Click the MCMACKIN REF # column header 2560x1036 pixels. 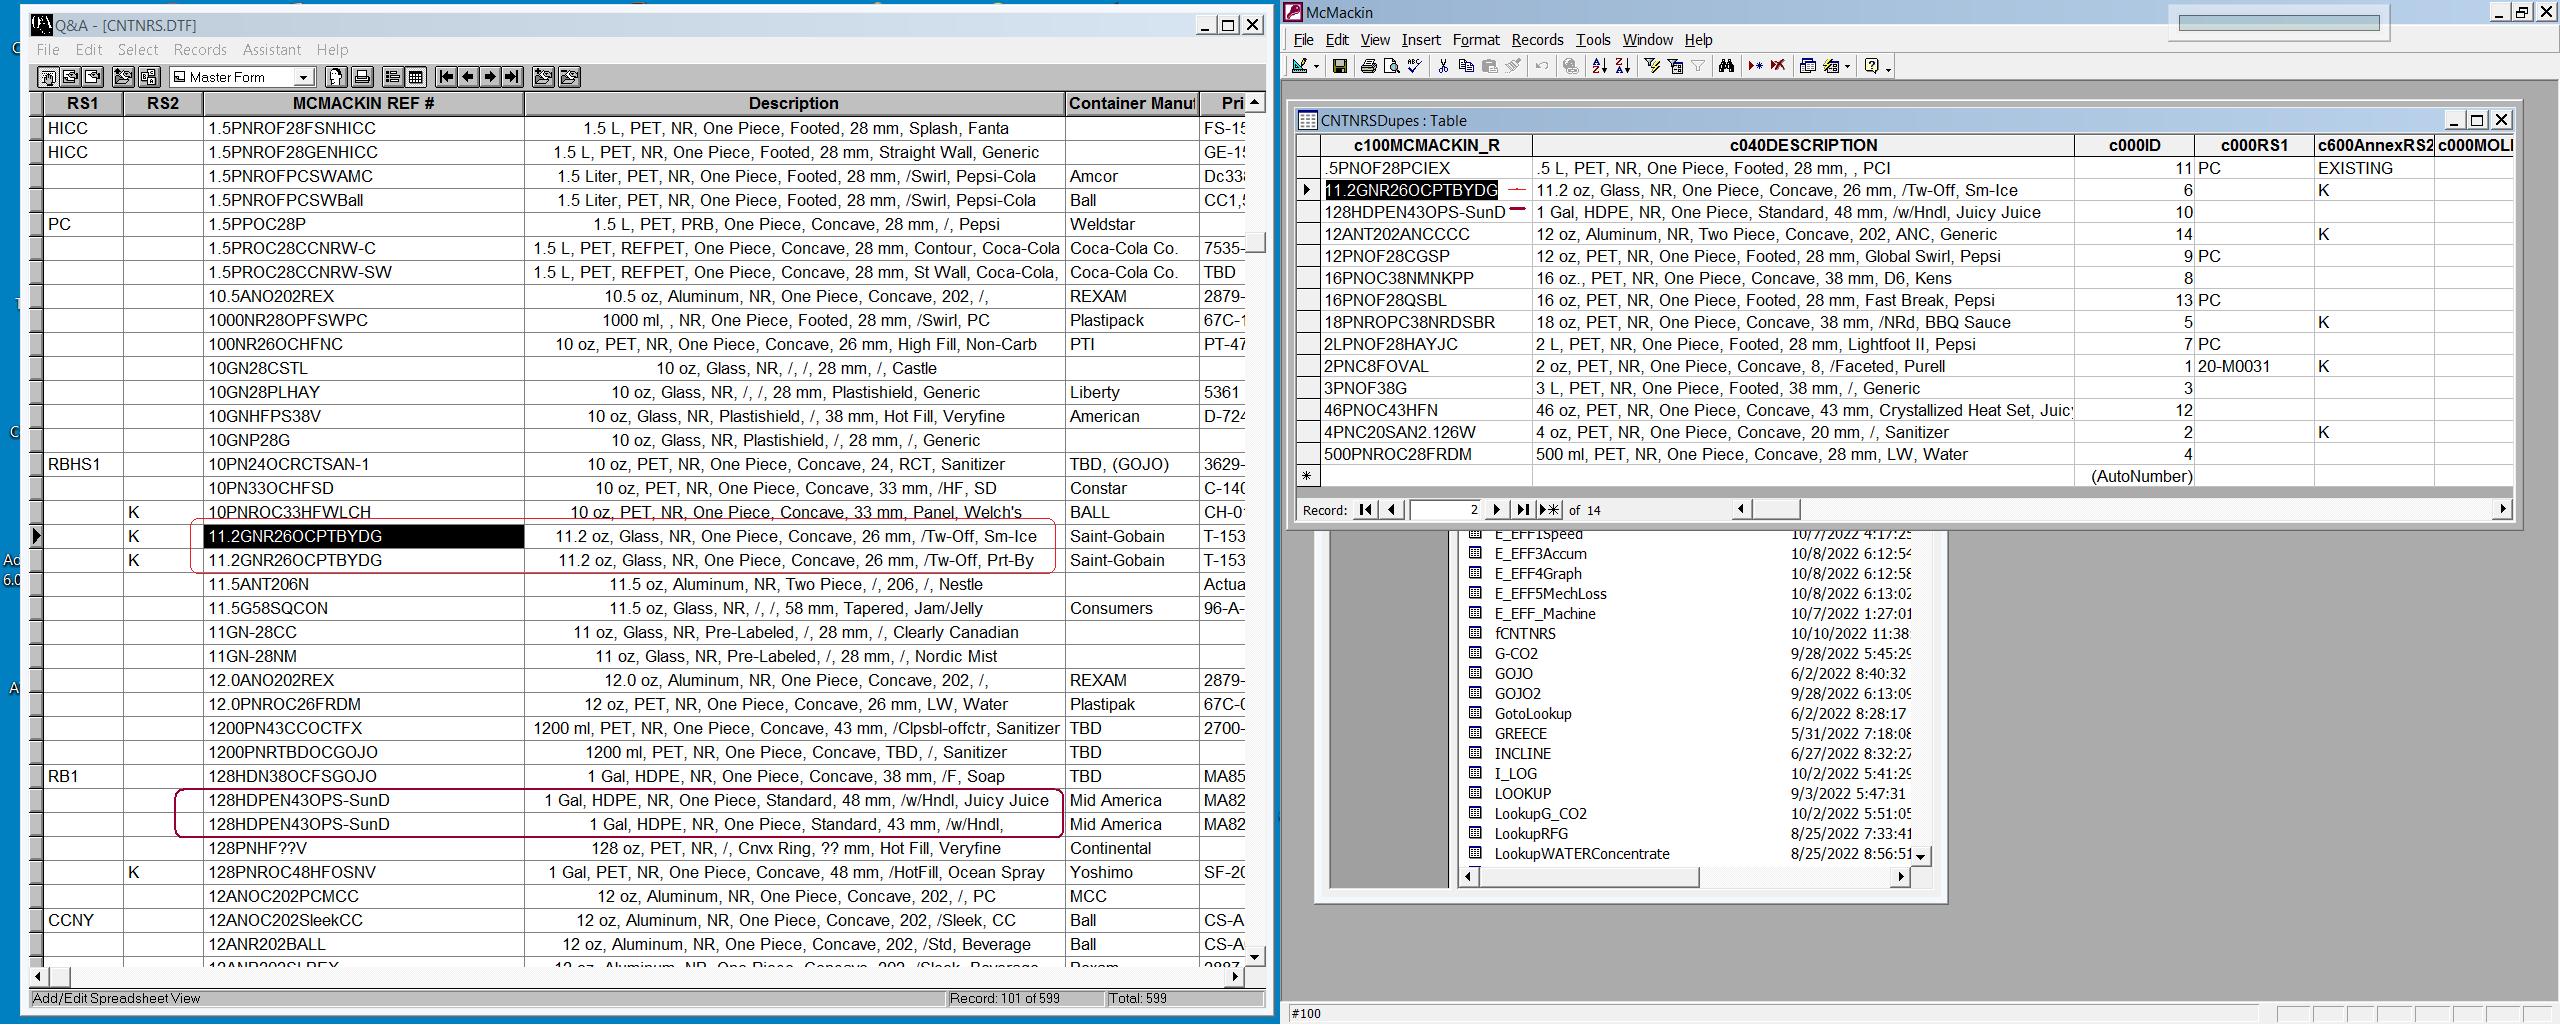point(363,103)
